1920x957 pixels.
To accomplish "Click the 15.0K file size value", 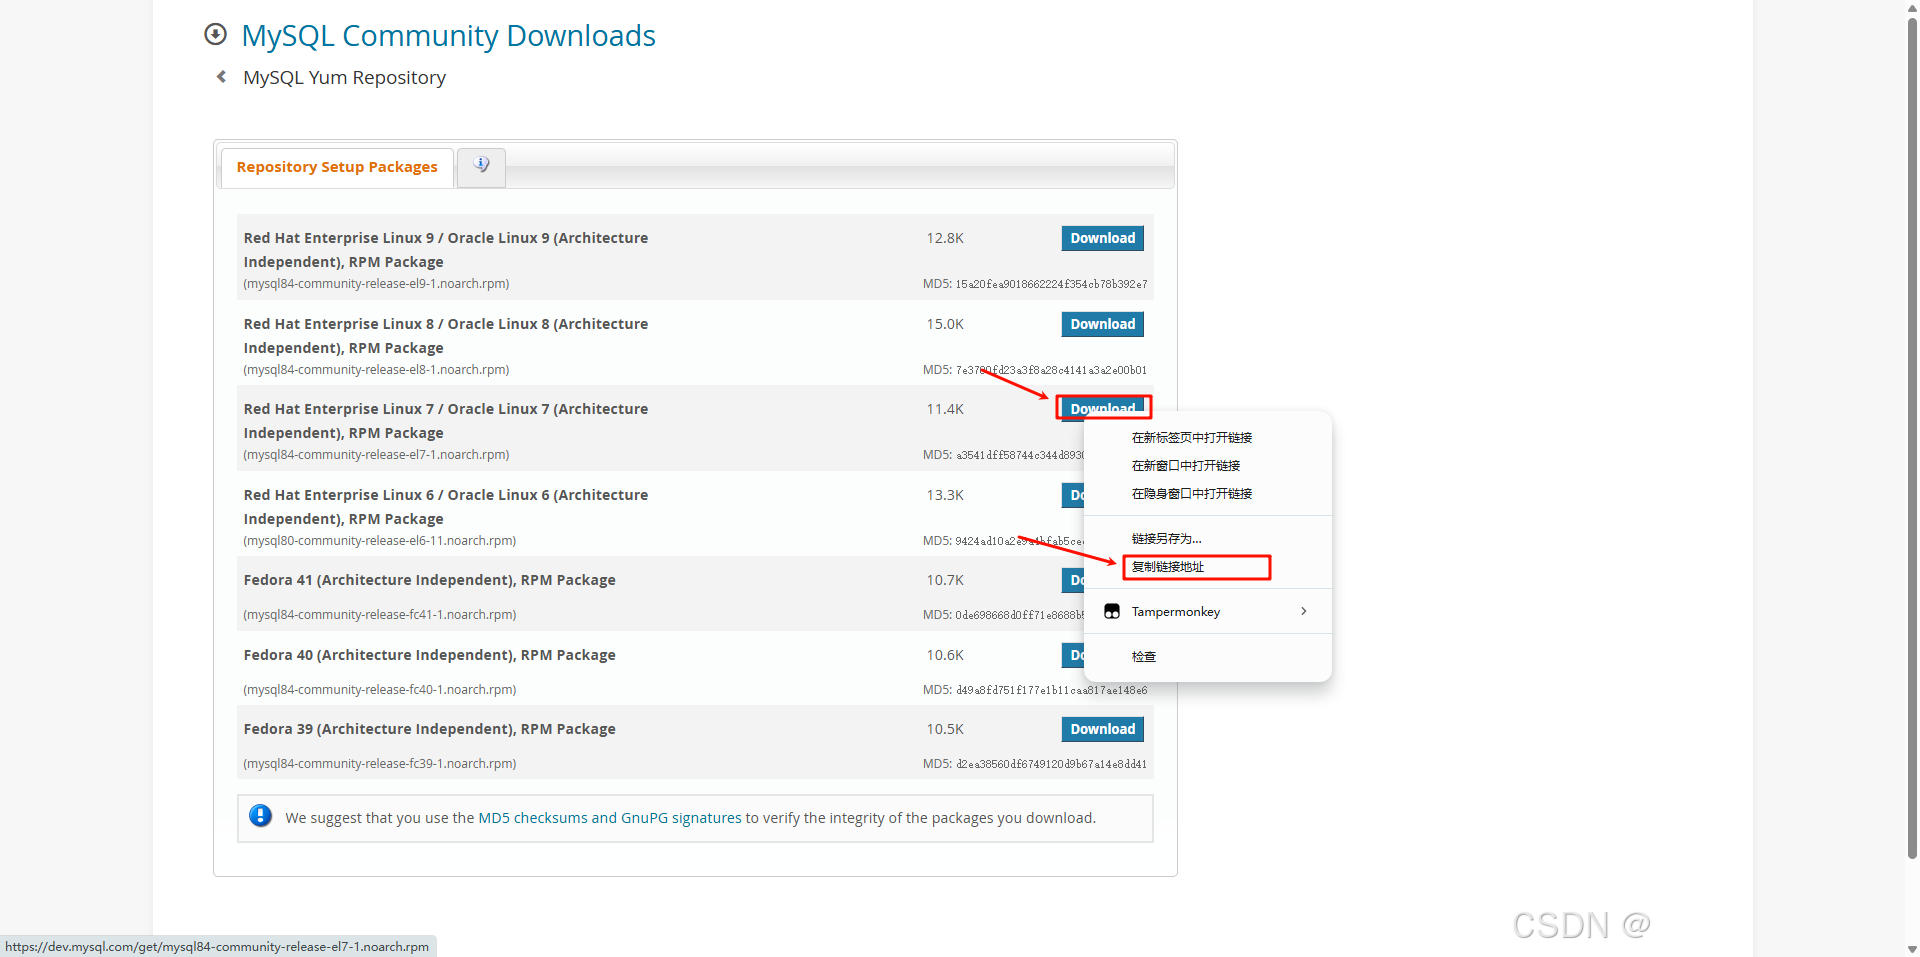I will [945, 324].
